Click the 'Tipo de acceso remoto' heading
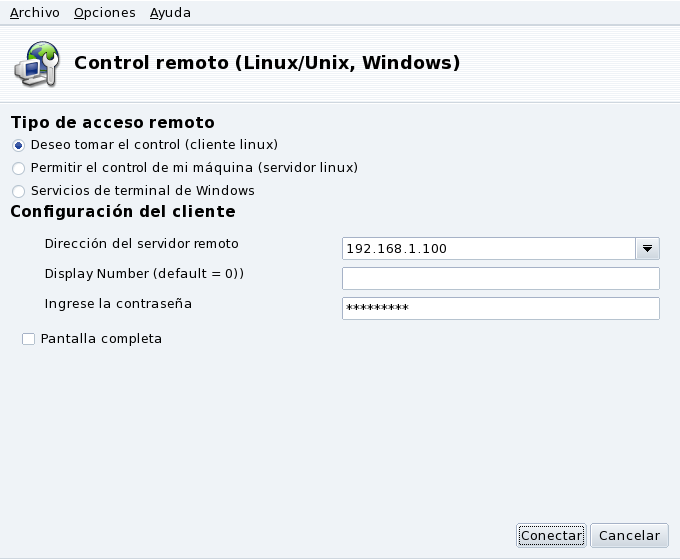This screenshot has height=560, width=680. pyautogui.click(x=112, y=123)
